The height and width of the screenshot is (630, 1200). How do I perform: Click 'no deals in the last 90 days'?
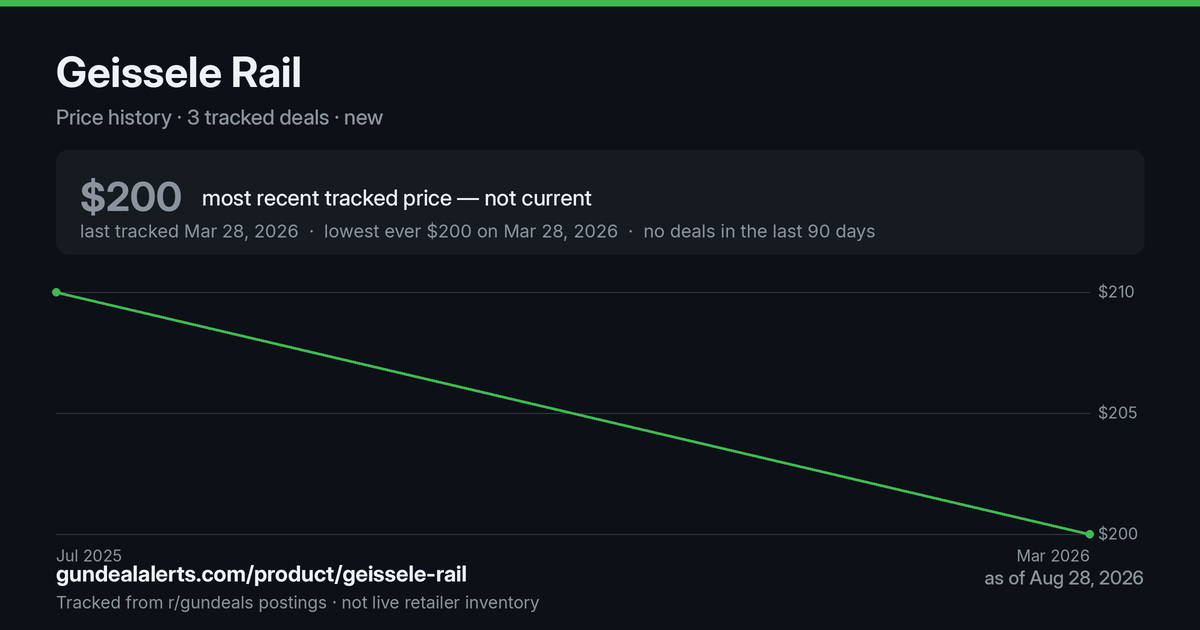coord(759,231)
